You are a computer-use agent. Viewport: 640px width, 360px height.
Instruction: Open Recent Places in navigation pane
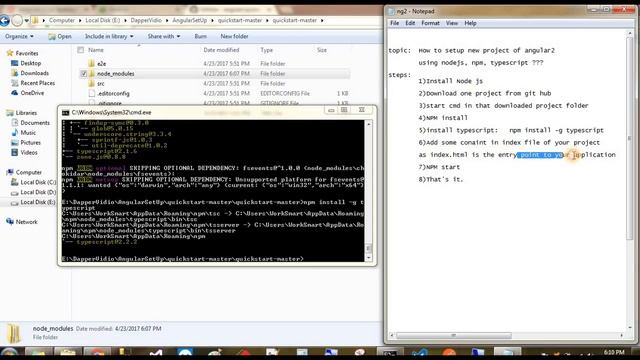(38, 83)
